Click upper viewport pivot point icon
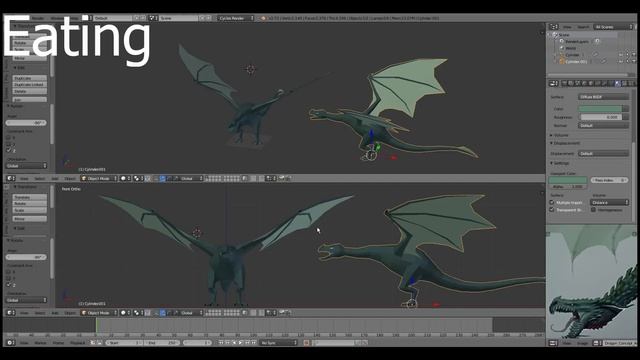Screen dimensions: 640x360 click(x=138, y=178)
